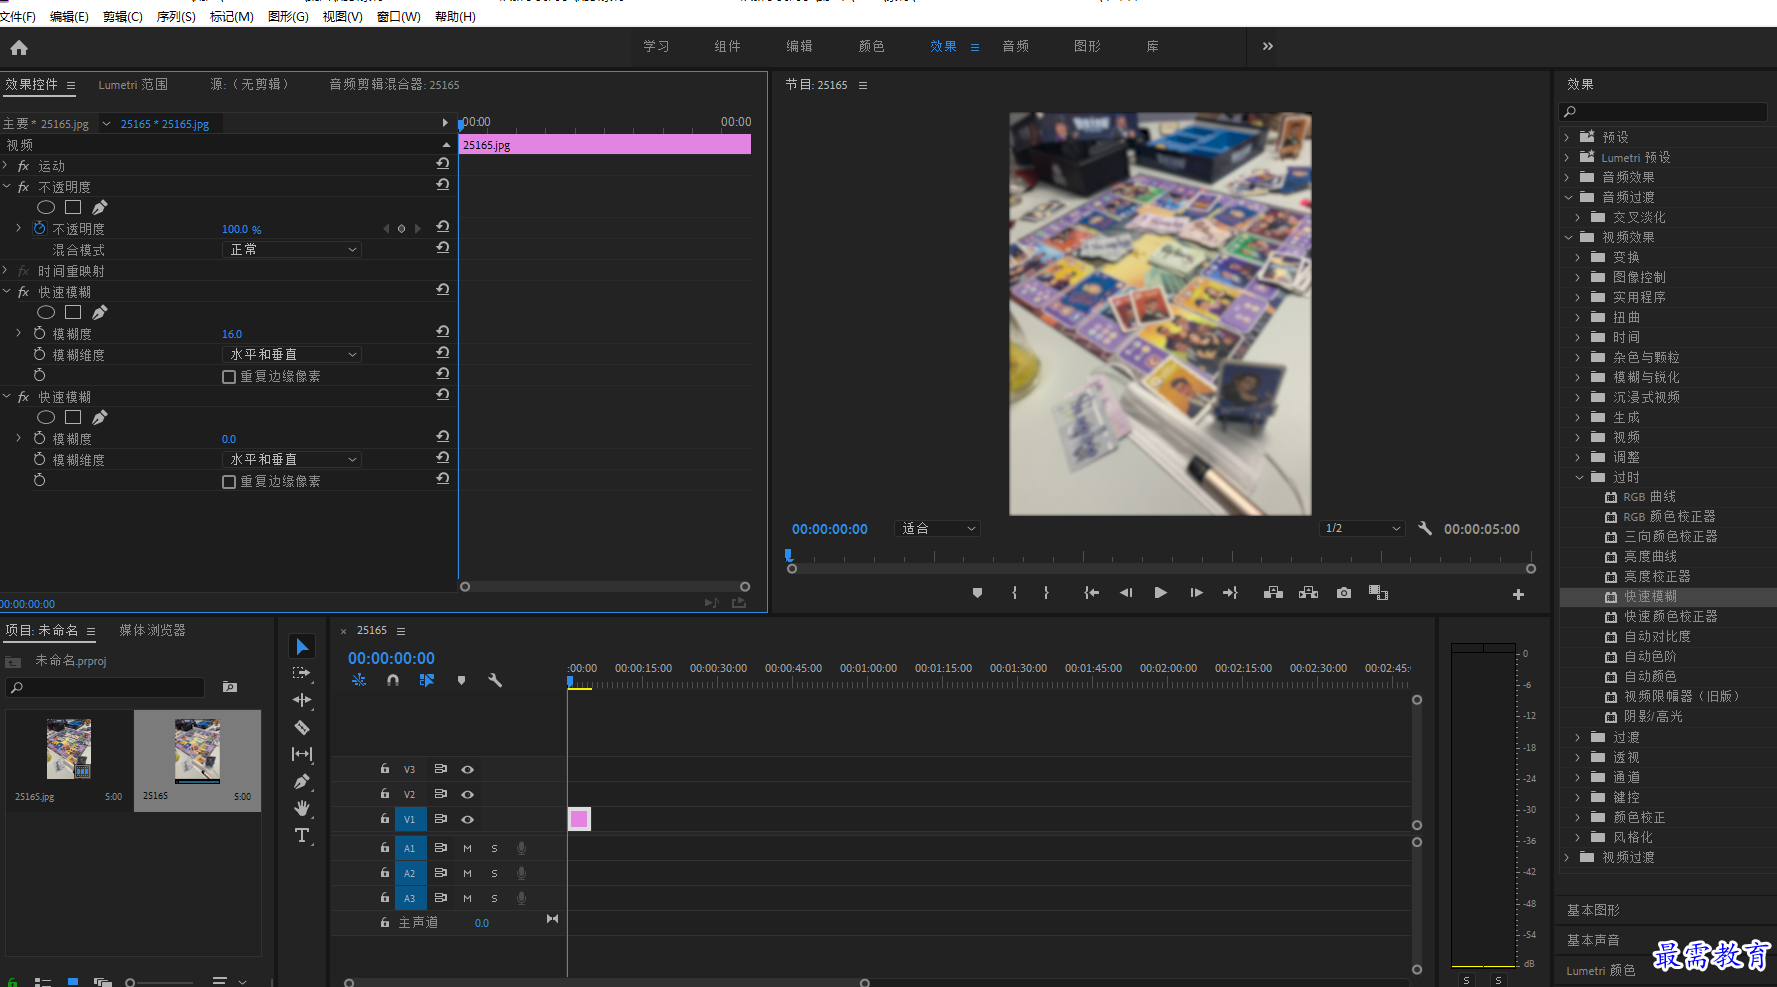Open playback resolution 1/2 dropdown

coord(1362,528)
